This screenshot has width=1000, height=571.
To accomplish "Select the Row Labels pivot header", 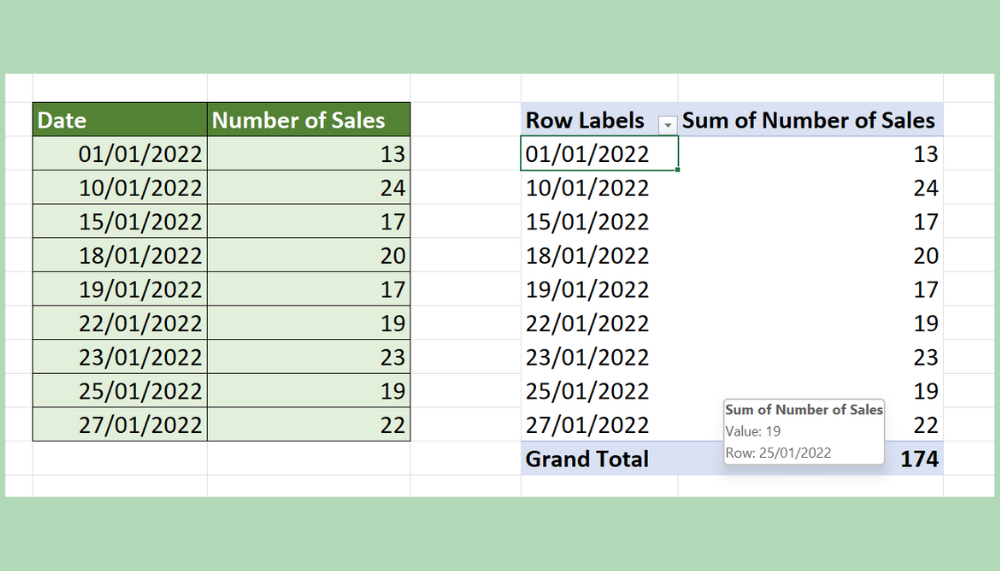I will (586, 121).
